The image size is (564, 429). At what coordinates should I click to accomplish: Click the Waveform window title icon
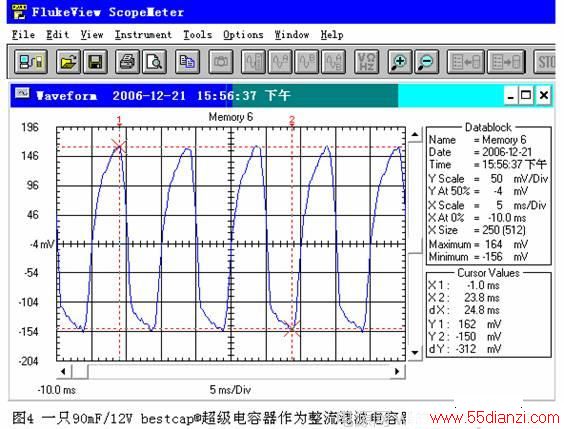pyautogui.click(x=22, y=94)
